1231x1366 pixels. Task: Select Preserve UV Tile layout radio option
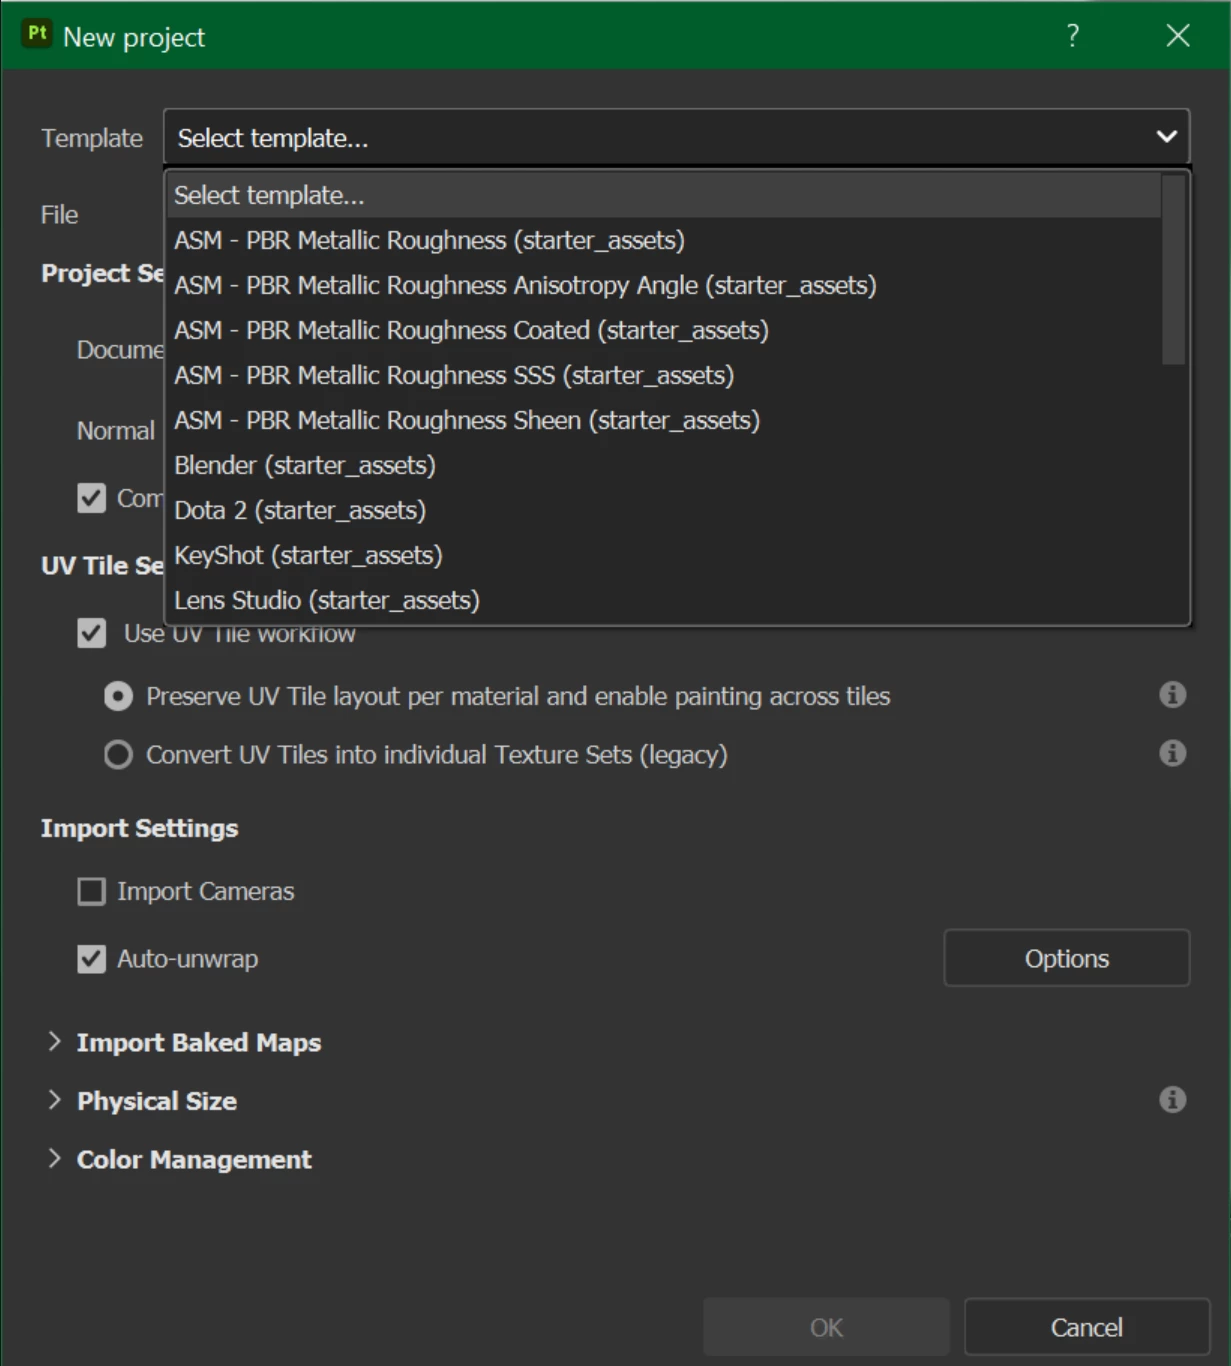[x=118, y=696]
